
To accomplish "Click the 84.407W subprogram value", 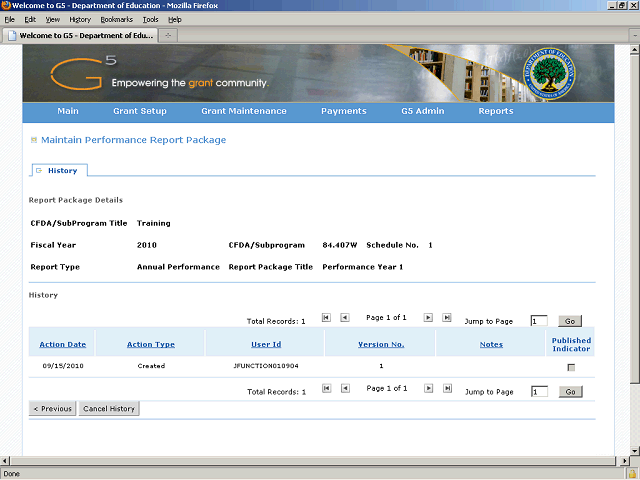I will pyautogui.click(x=340, y=245).
